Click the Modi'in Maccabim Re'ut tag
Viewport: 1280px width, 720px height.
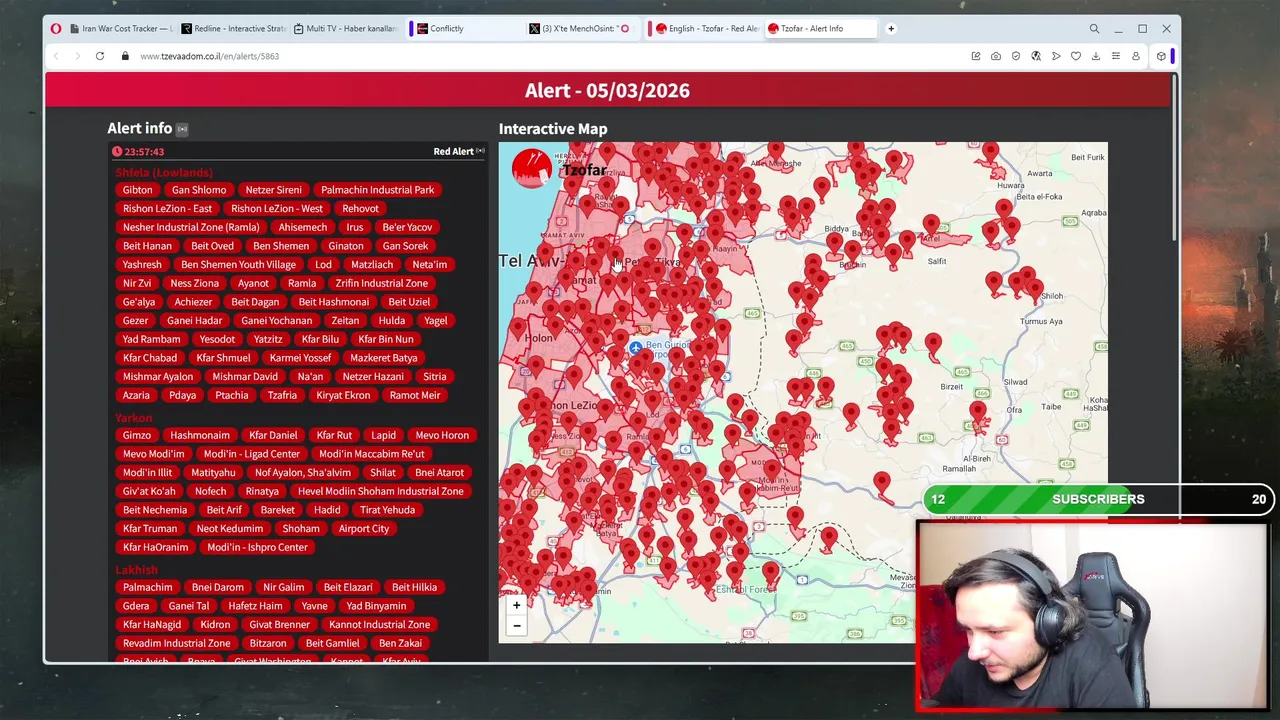(x=372, y=454)
